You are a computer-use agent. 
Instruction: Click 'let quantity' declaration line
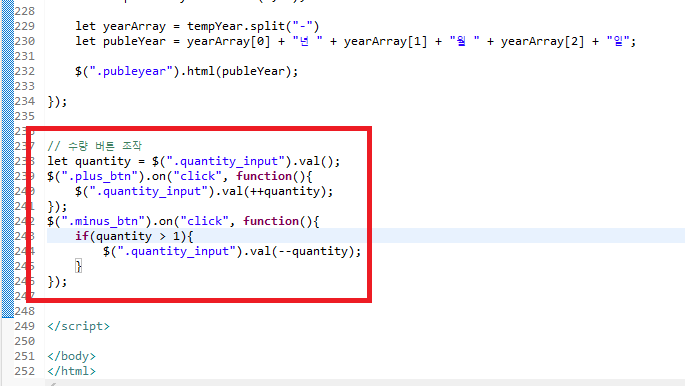pos(194,161)
